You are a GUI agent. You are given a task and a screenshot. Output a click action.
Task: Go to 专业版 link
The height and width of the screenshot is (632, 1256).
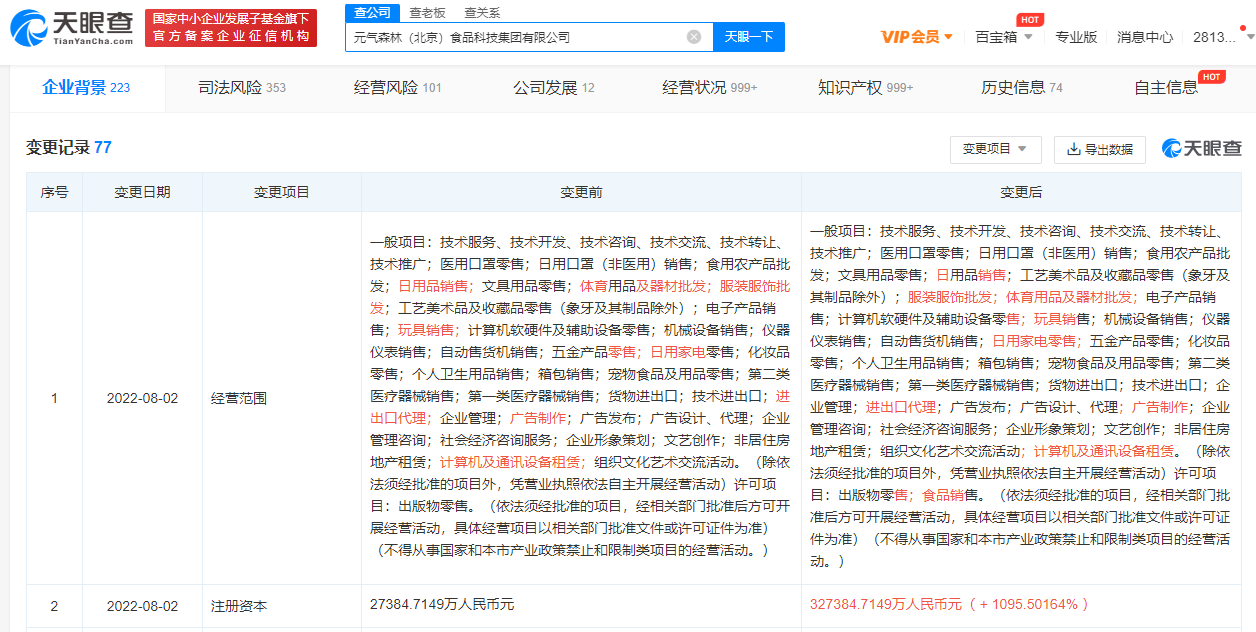(1076, 37)
